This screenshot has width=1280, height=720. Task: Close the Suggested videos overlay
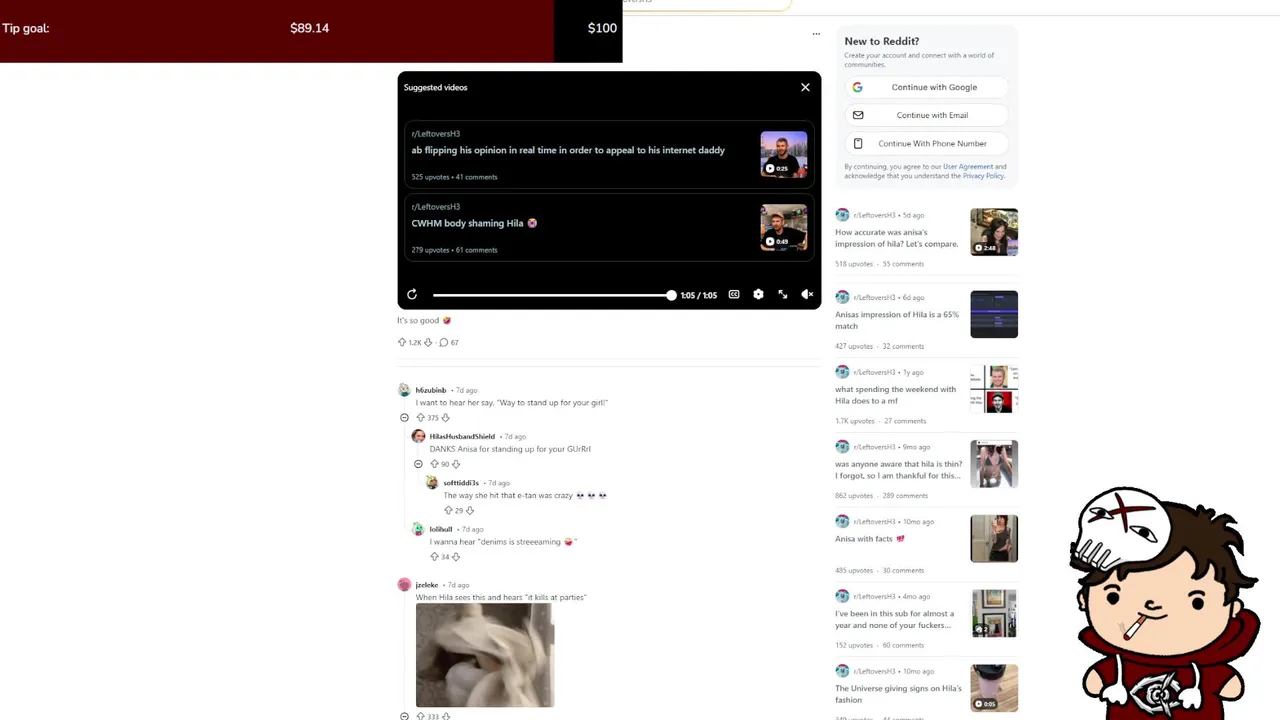805,87
